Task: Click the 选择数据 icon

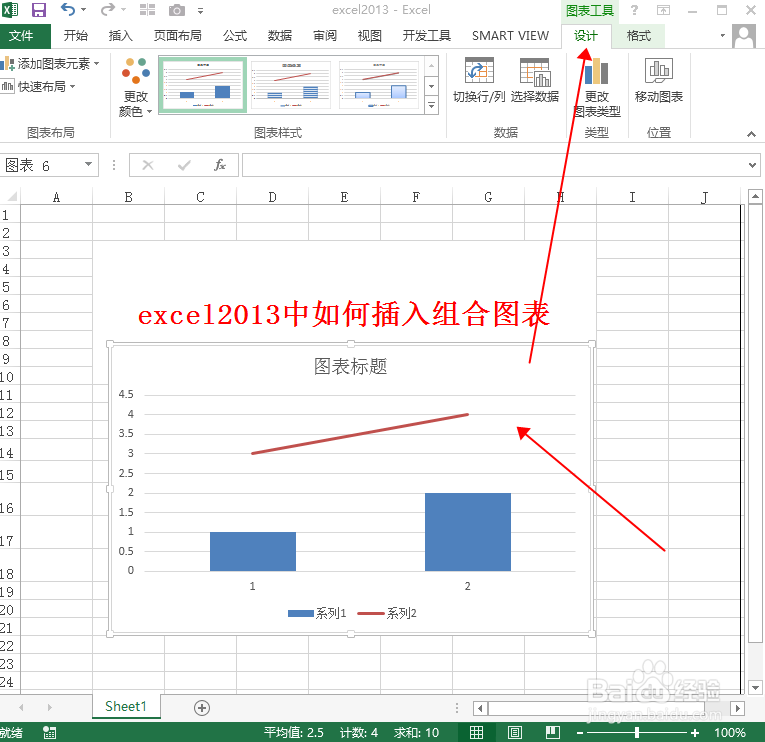Action: tap(535, 72)
